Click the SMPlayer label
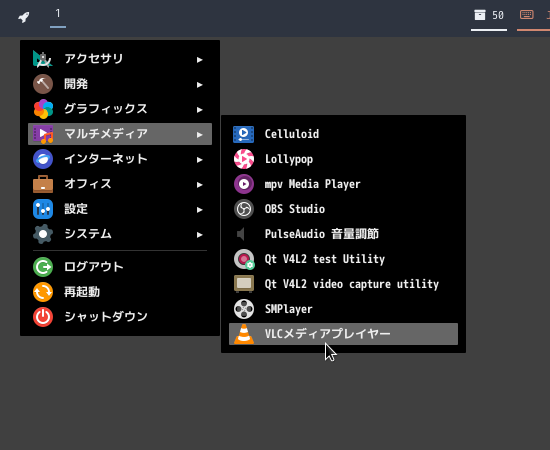The image size is (550, 450). tap(288, 309)
